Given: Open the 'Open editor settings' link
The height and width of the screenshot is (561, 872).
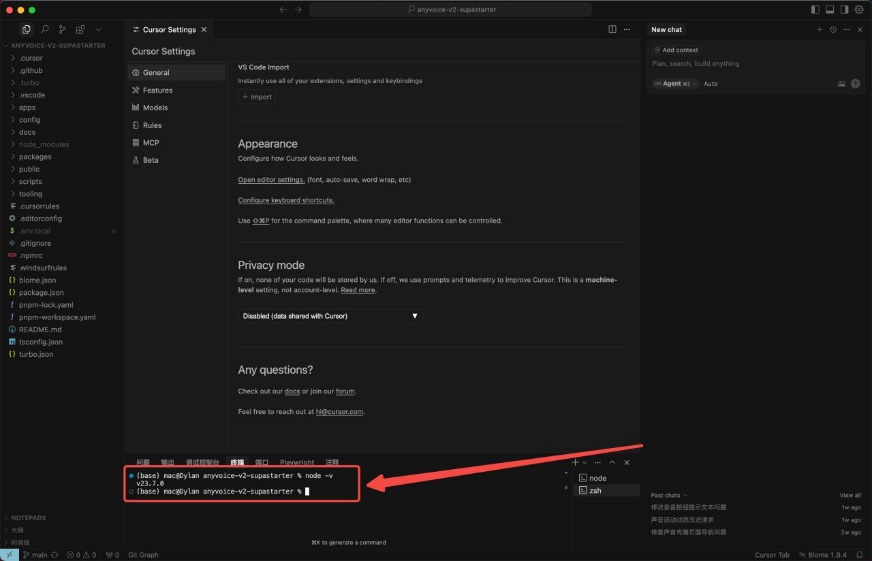Looking at the screenshot, I should point(271,180).
